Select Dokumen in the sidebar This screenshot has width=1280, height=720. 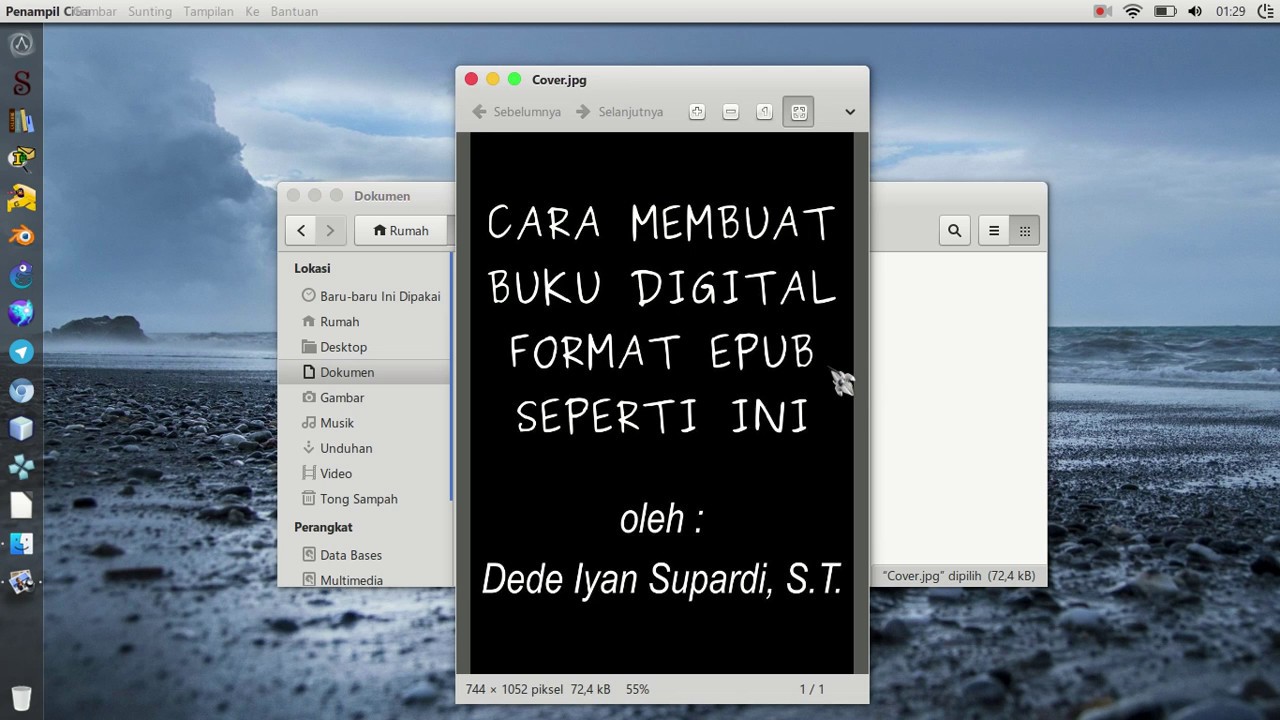click(x=366, y=372)
